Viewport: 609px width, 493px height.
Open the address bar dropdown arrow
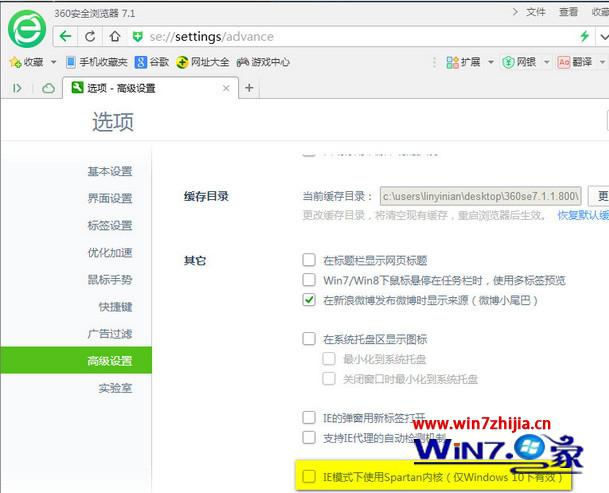tap(604, 37)
